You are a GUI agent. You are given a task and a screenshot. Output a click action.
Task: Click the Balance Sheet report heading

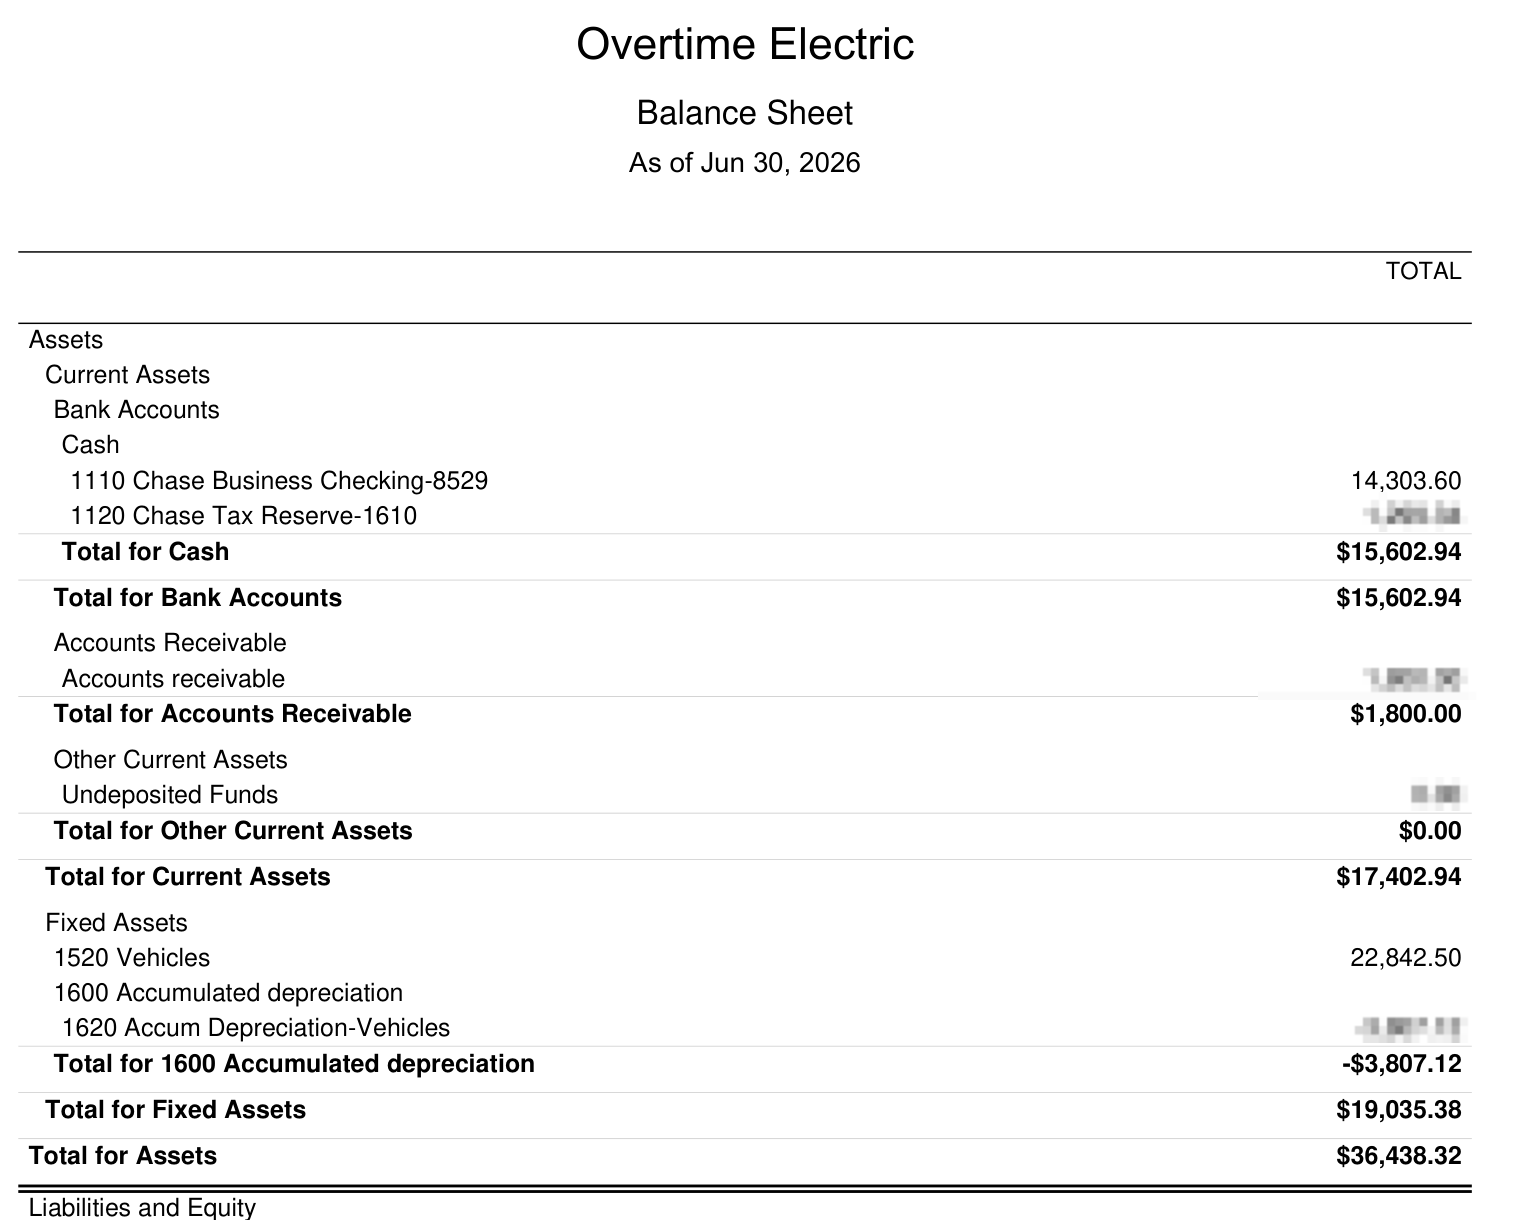pos(744,113)
